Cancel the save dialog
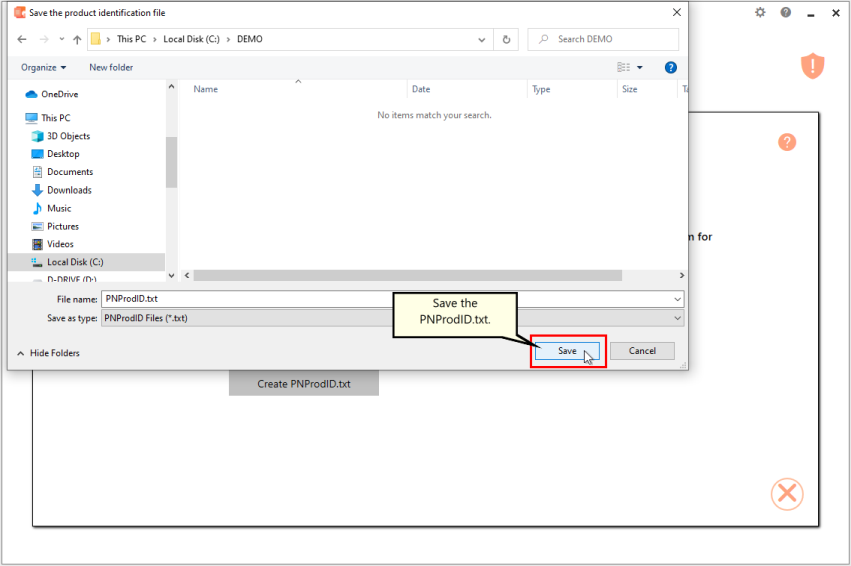Viewport: 851px width, 566px height. 642,351
